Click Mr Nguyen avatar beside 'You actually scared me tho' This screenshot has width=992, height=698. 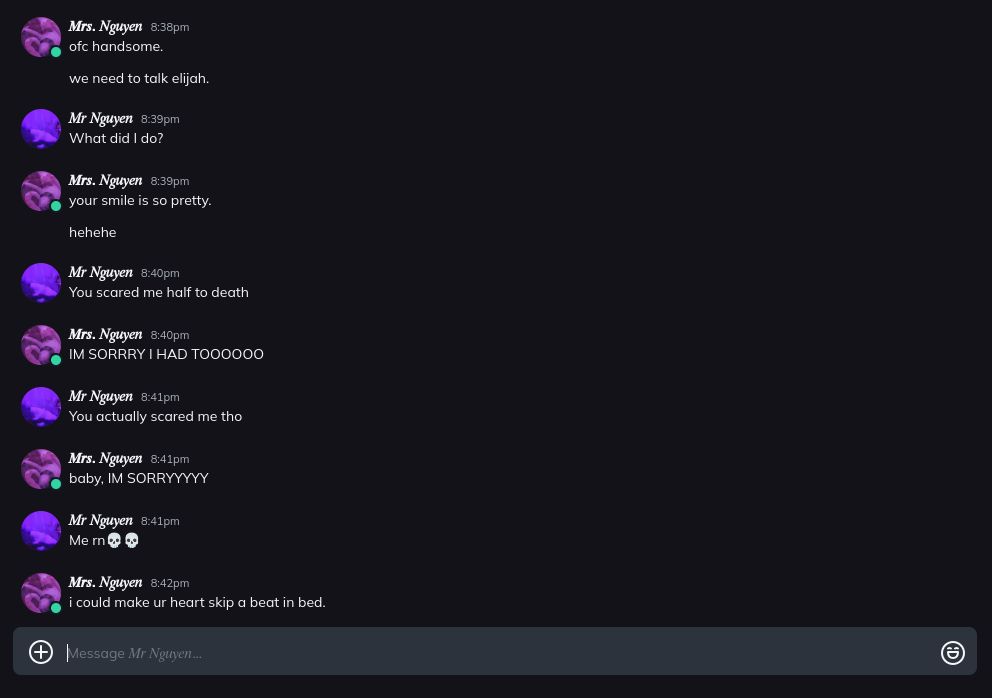(x=41, y=407)
